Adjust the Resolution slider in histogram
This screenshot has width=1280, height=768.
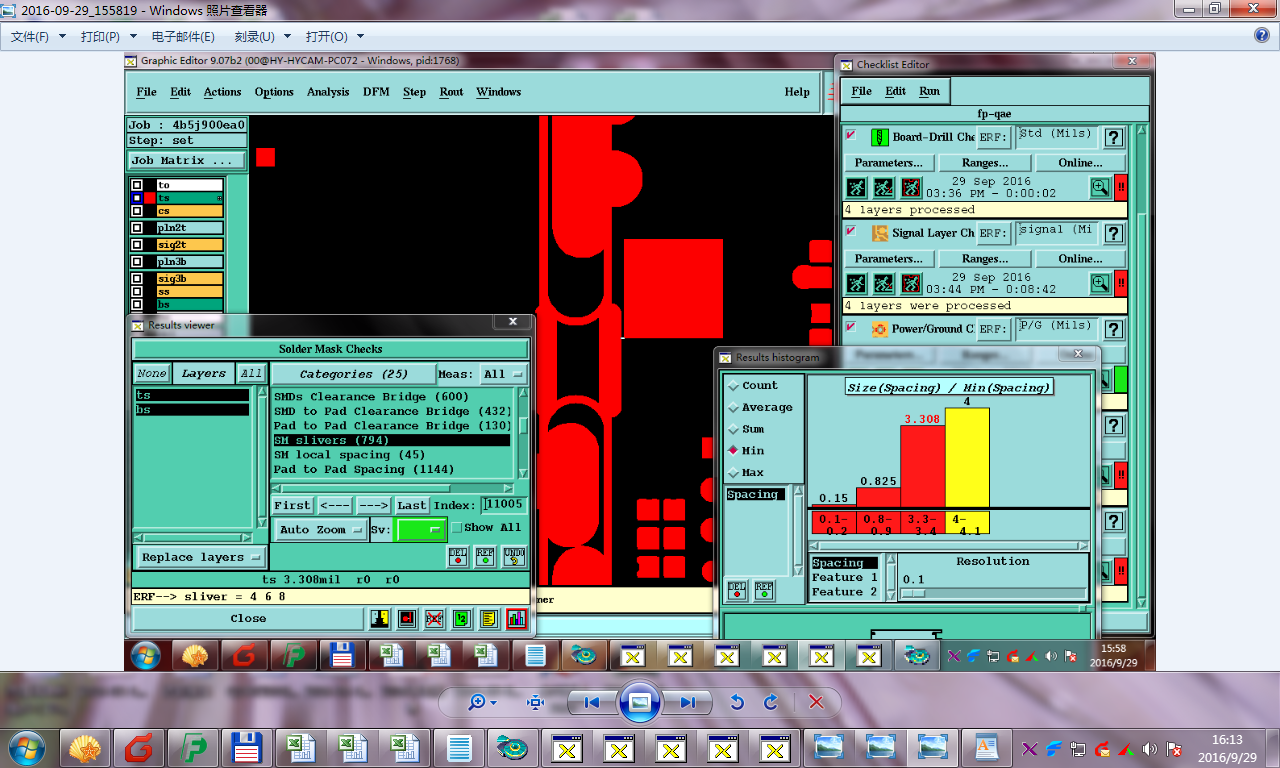tap(914, 594)
